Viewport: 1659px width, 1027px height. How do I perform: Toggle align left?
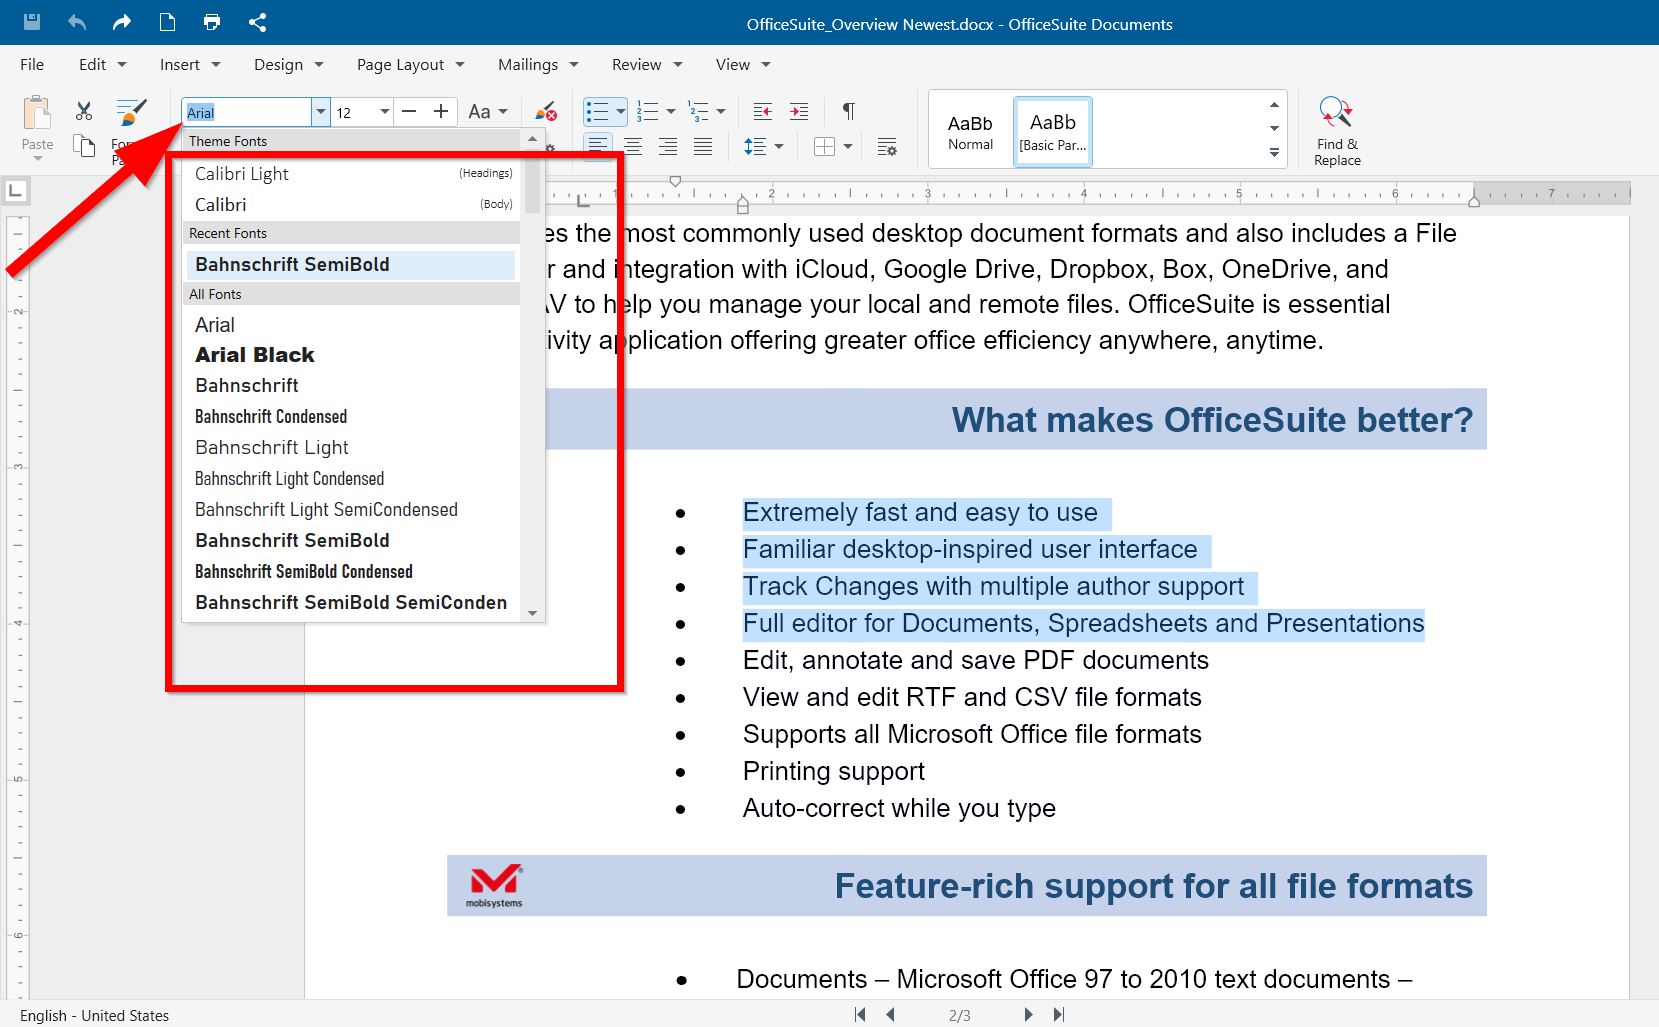(597, 146)
